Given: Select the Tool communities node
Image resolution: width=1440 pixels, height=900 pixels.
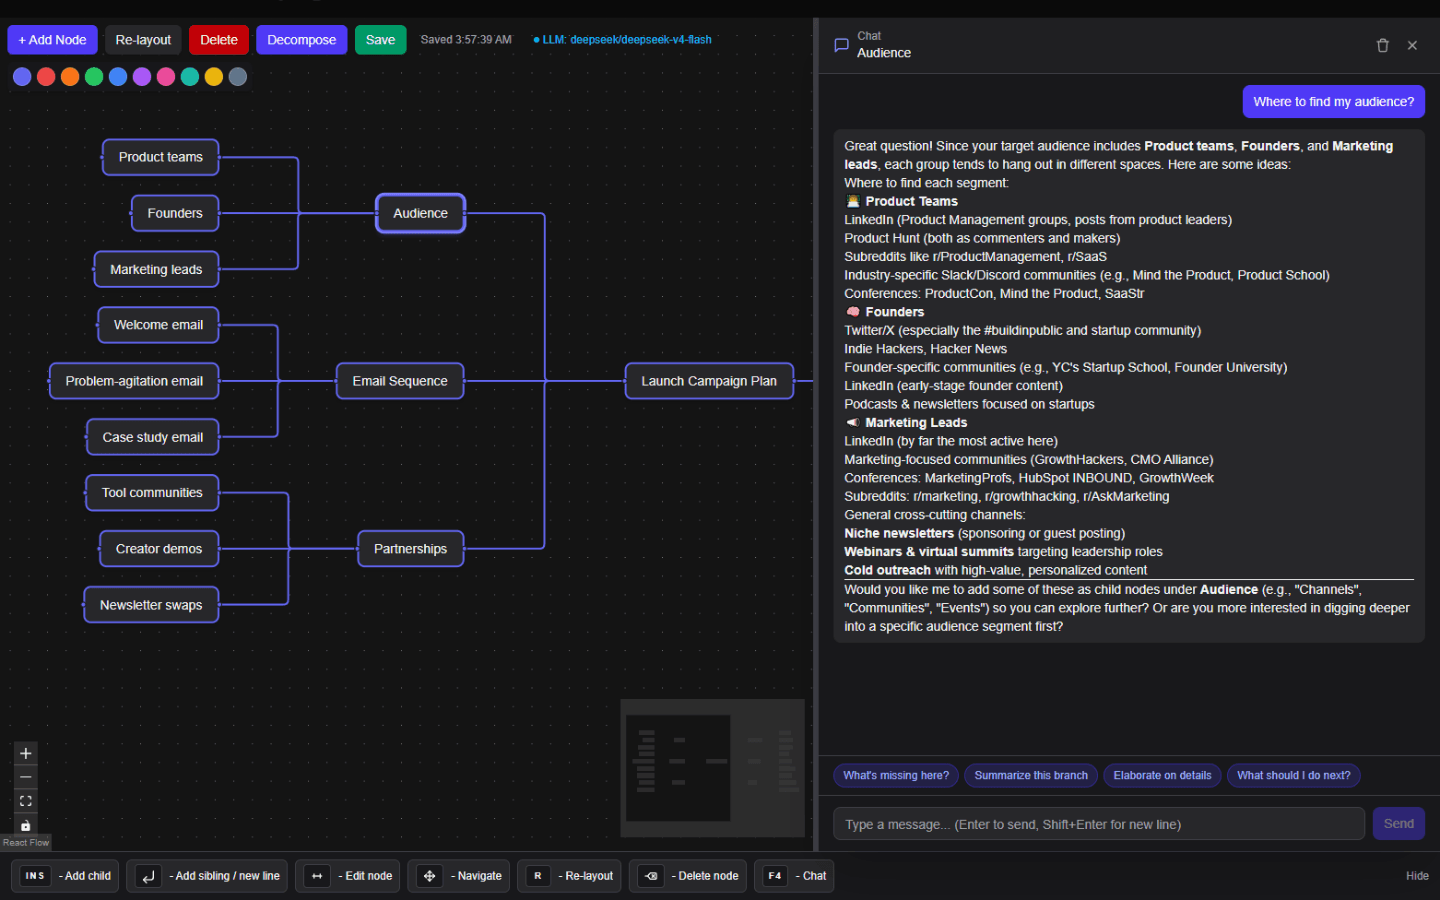Looking at the screenshot, I should coord(152,493).
